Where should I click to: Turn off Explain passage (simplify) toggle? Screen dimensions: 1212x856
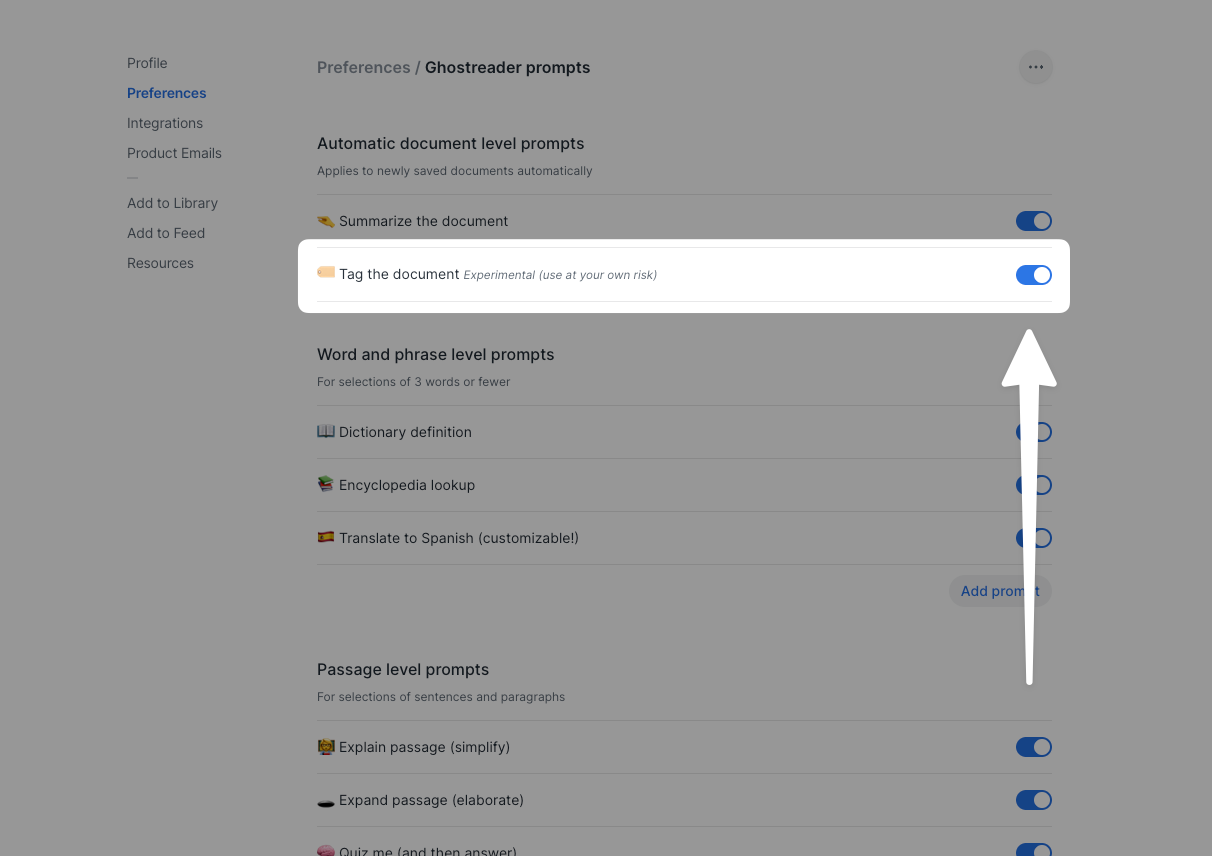tap(1033, 747)
